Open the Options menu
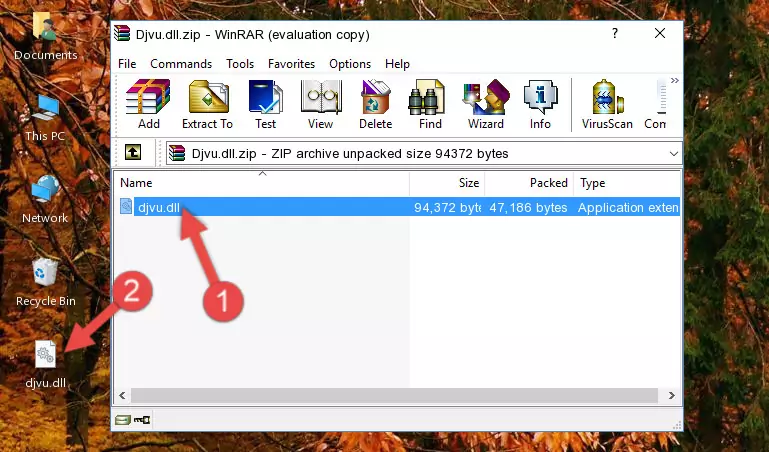The height and width of the screenshot is (452, 769). tap(350, 64)
